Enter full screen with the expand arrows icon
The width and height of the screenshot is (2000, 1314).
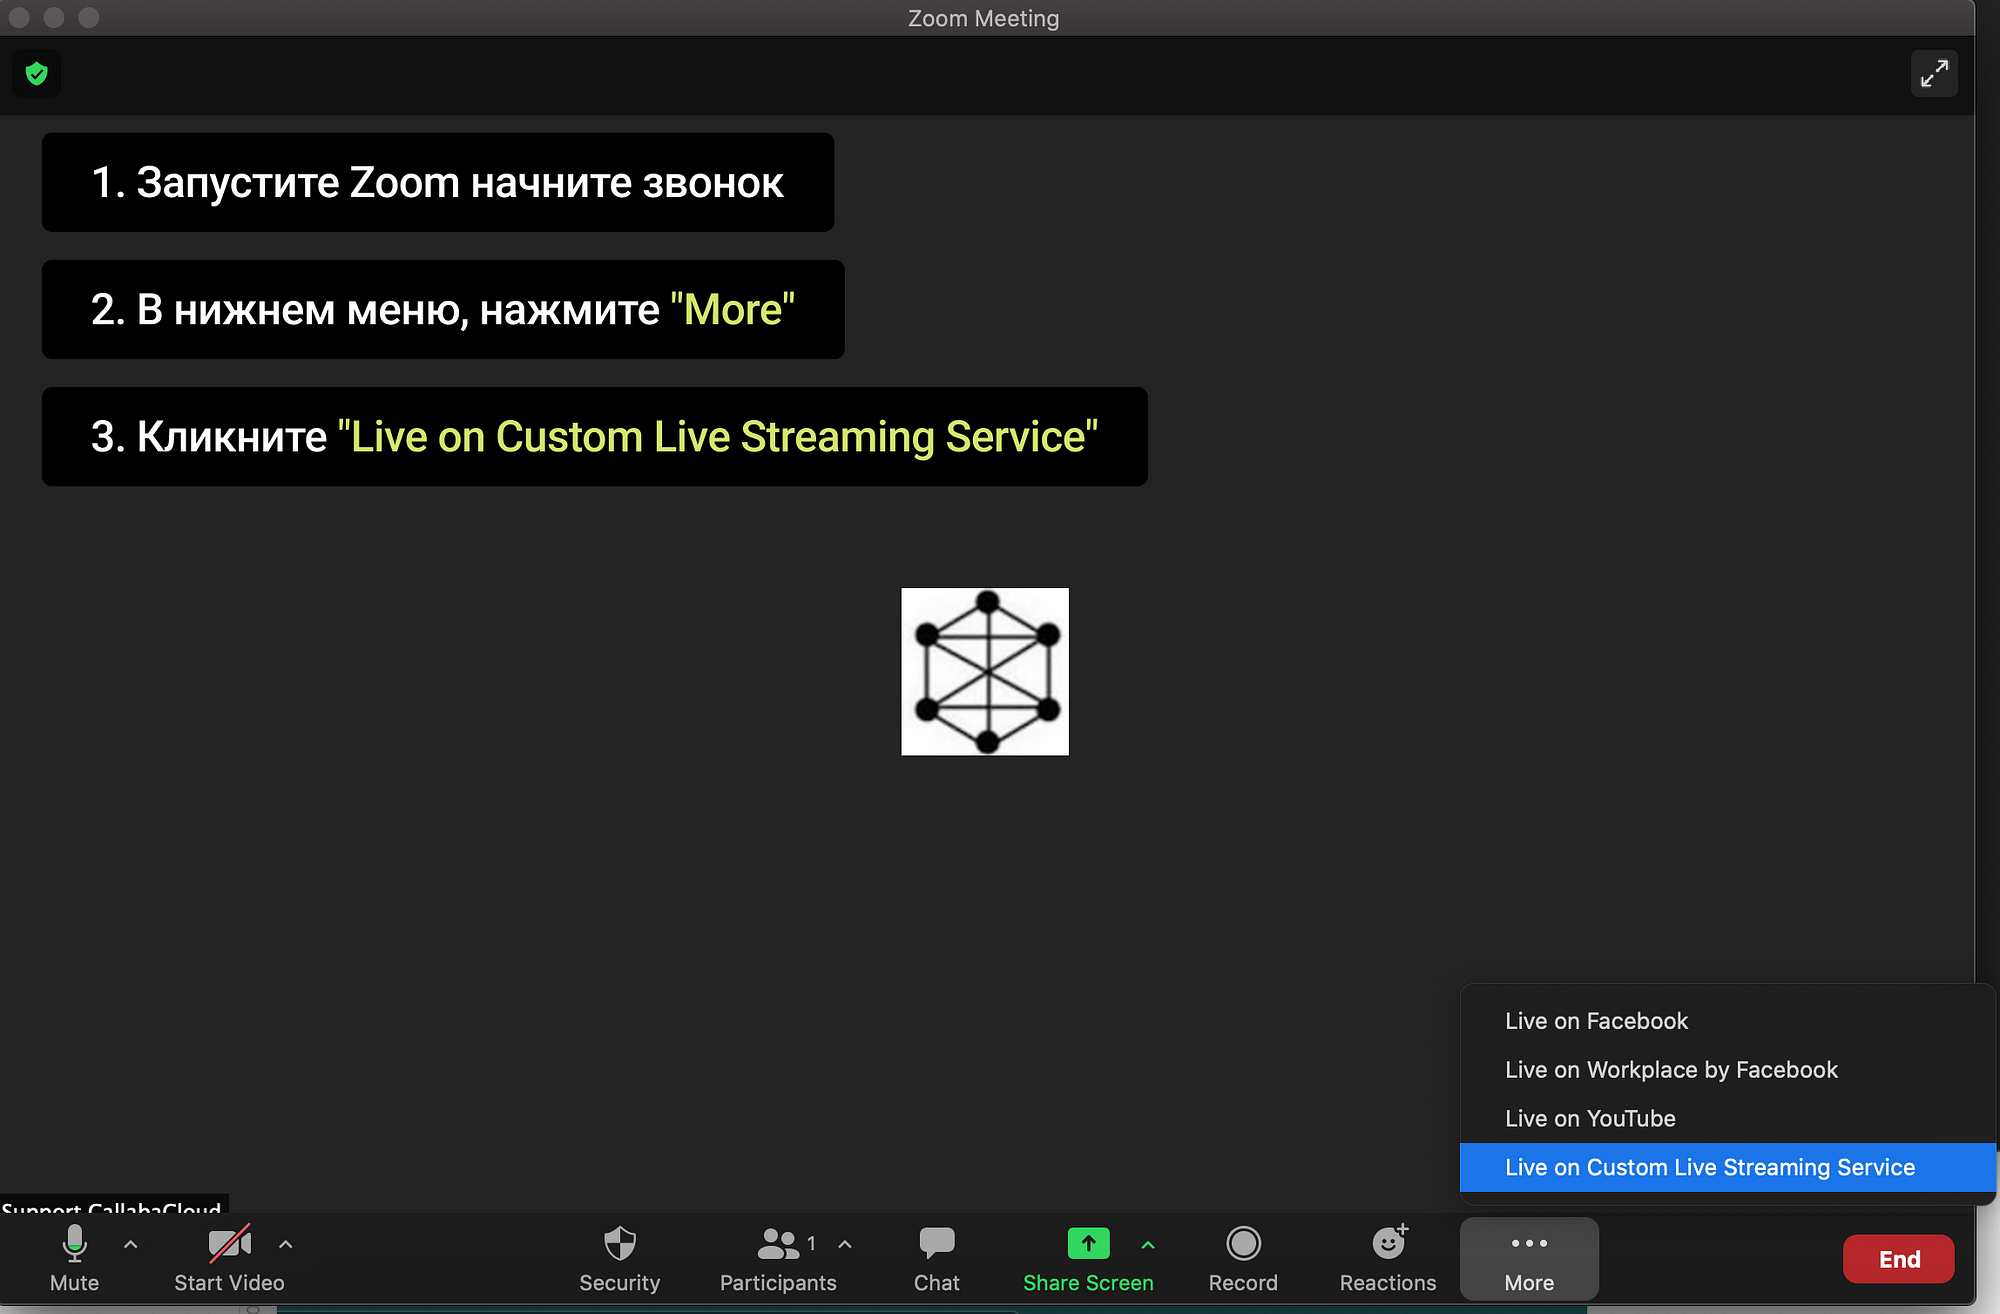coord(1934,74)
